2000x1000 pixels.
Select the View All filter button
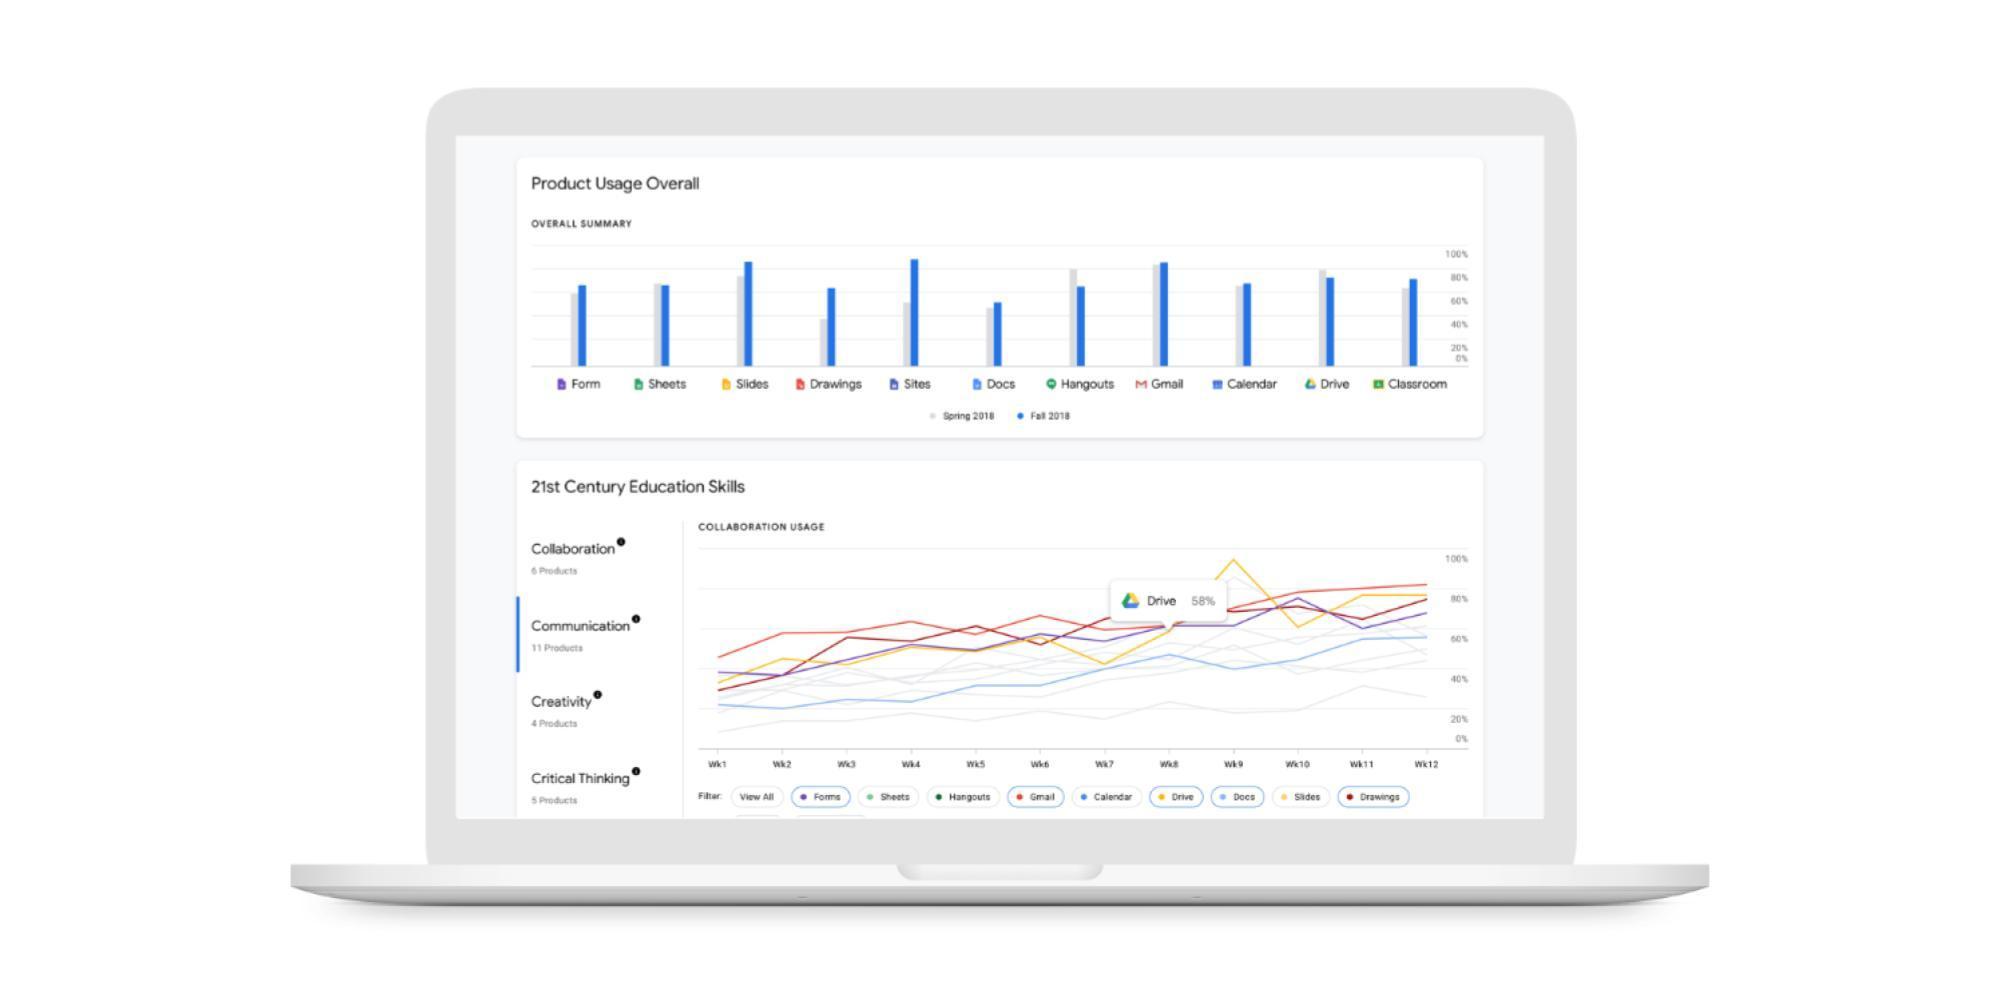(x=757, y=797)
